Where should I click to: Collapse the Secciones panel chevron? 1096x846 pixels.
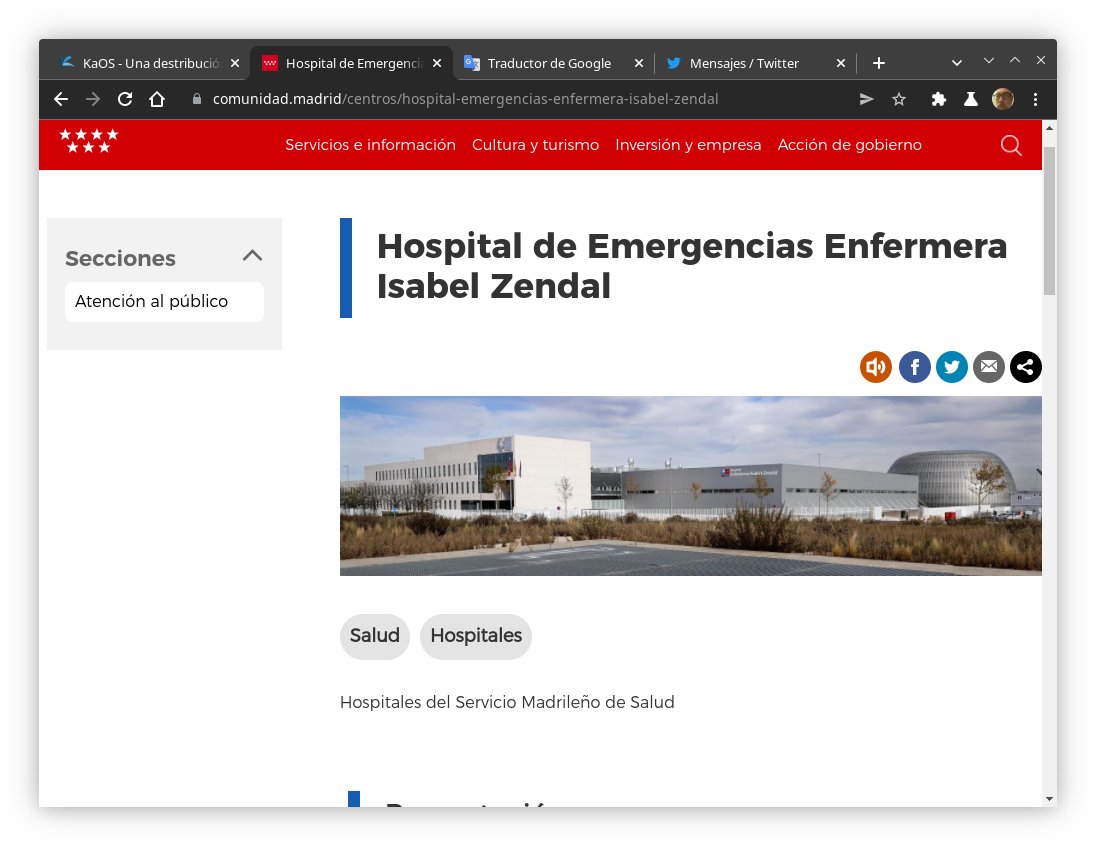[252, 256]
